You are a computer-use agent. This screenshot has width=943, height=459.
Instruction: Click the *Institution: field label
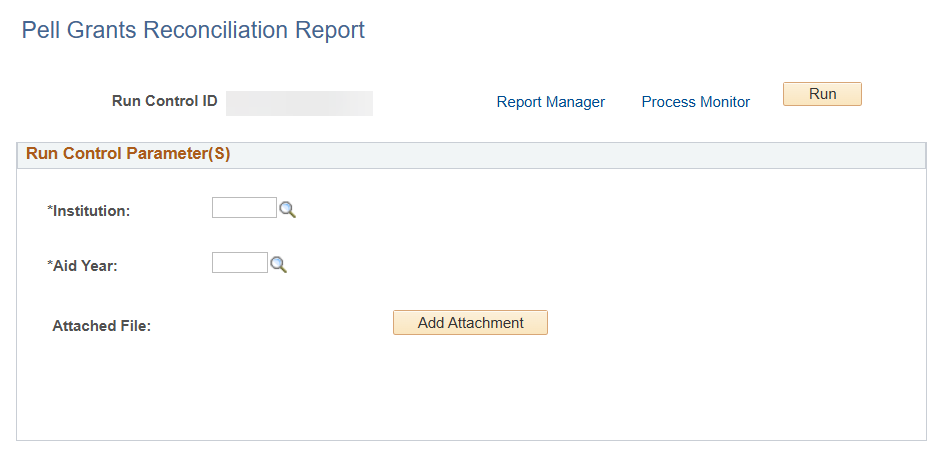point(88,211)
